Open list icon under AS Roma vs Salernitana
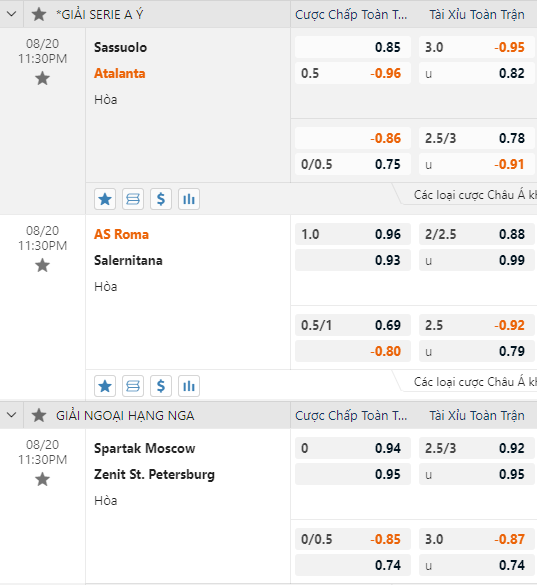Viewport: 537px width, 585px height. point(133,386)
